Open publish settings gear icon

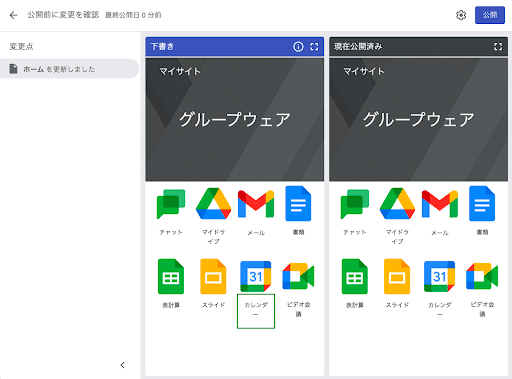point(461,15)
